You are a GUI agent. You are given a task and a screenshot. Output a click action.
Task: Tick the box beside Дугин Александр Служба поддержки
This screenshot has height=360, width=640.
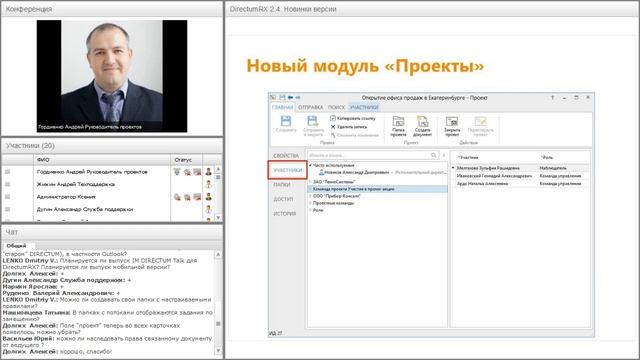click(x=7, y=209)
